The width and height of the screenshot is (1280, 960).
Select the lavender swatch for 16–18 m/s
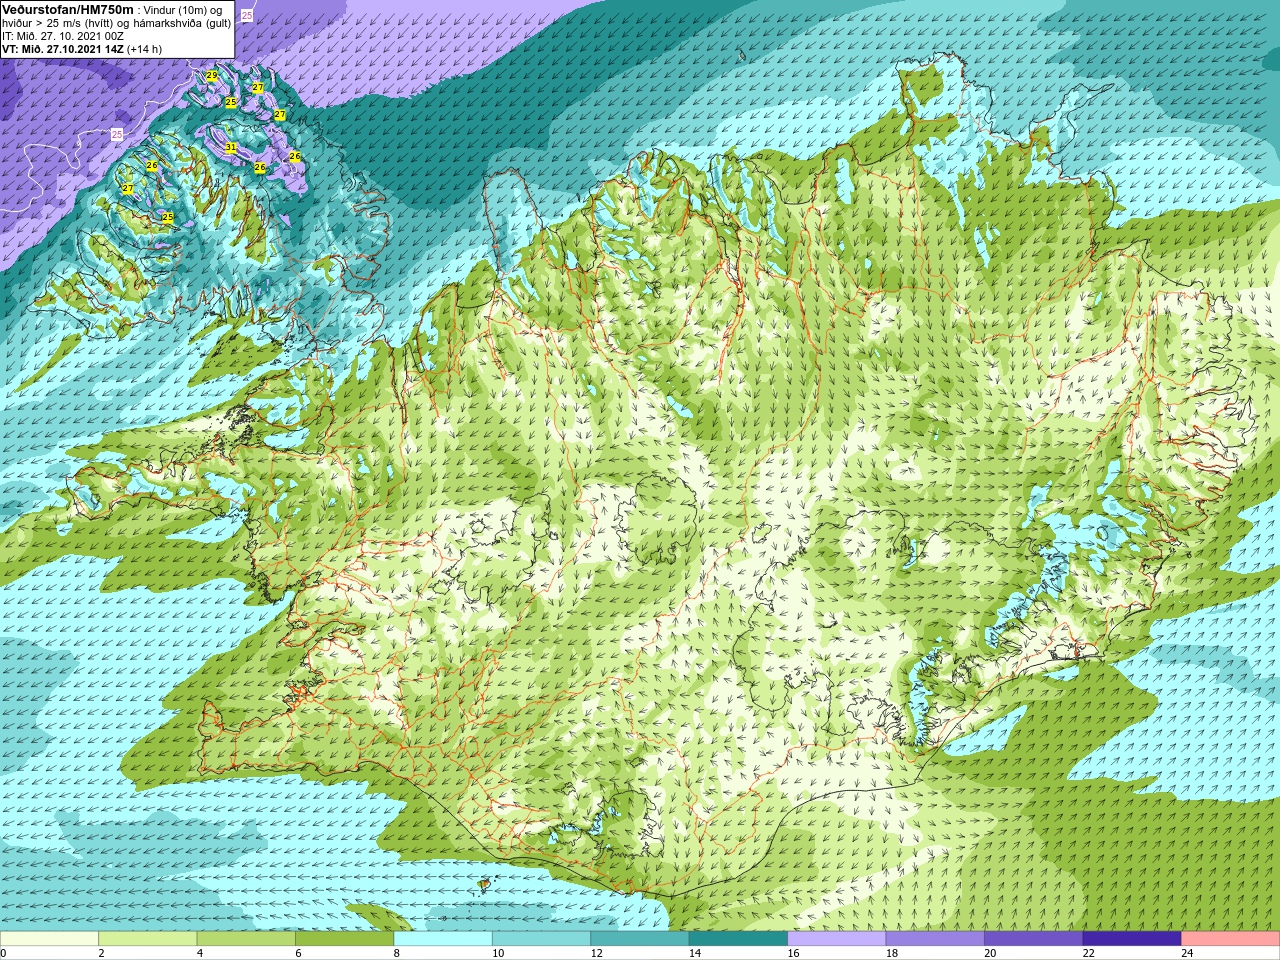[837, 939]
